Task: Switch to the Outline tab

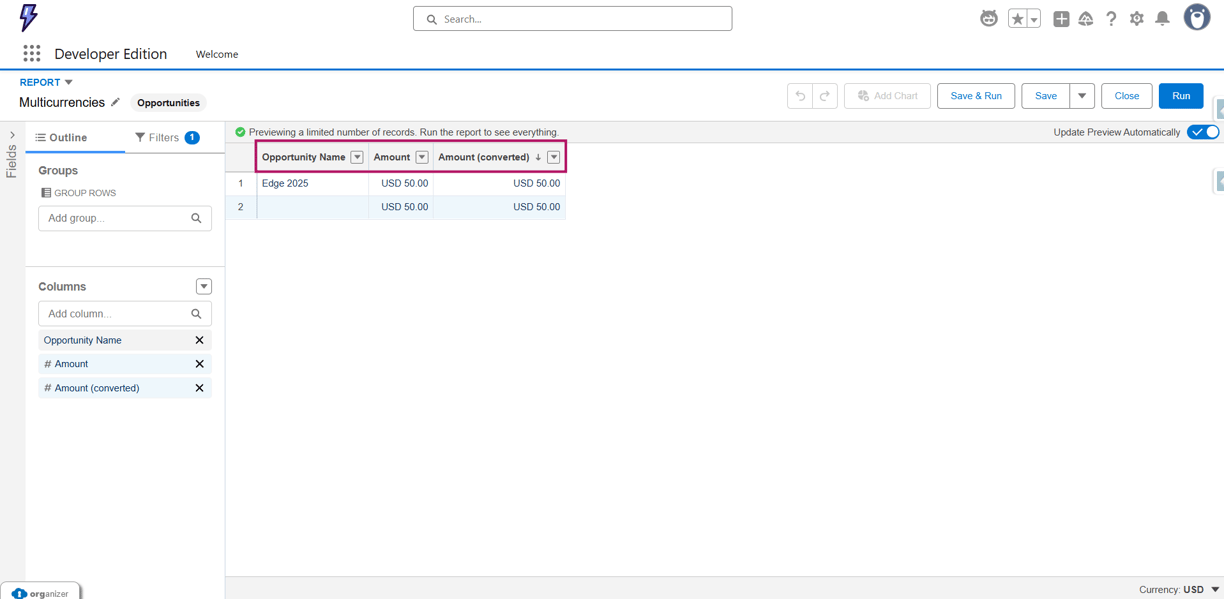Action: click(62, 137)
